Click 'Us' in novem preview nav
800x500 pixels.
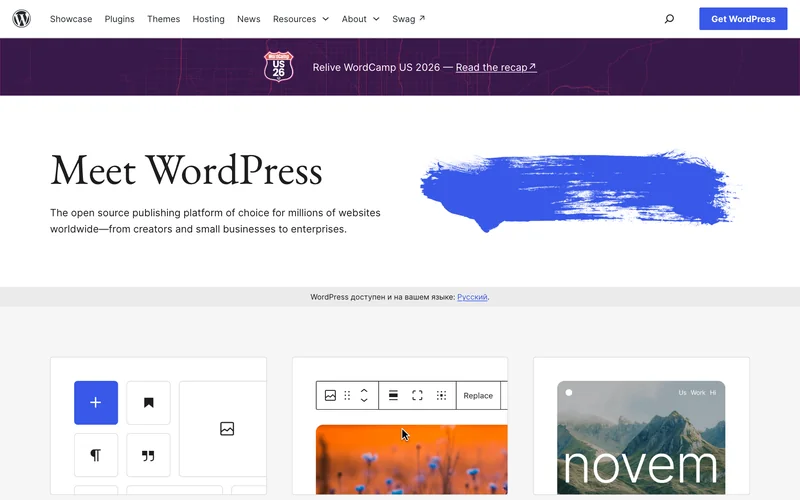(x=682, y=392)
